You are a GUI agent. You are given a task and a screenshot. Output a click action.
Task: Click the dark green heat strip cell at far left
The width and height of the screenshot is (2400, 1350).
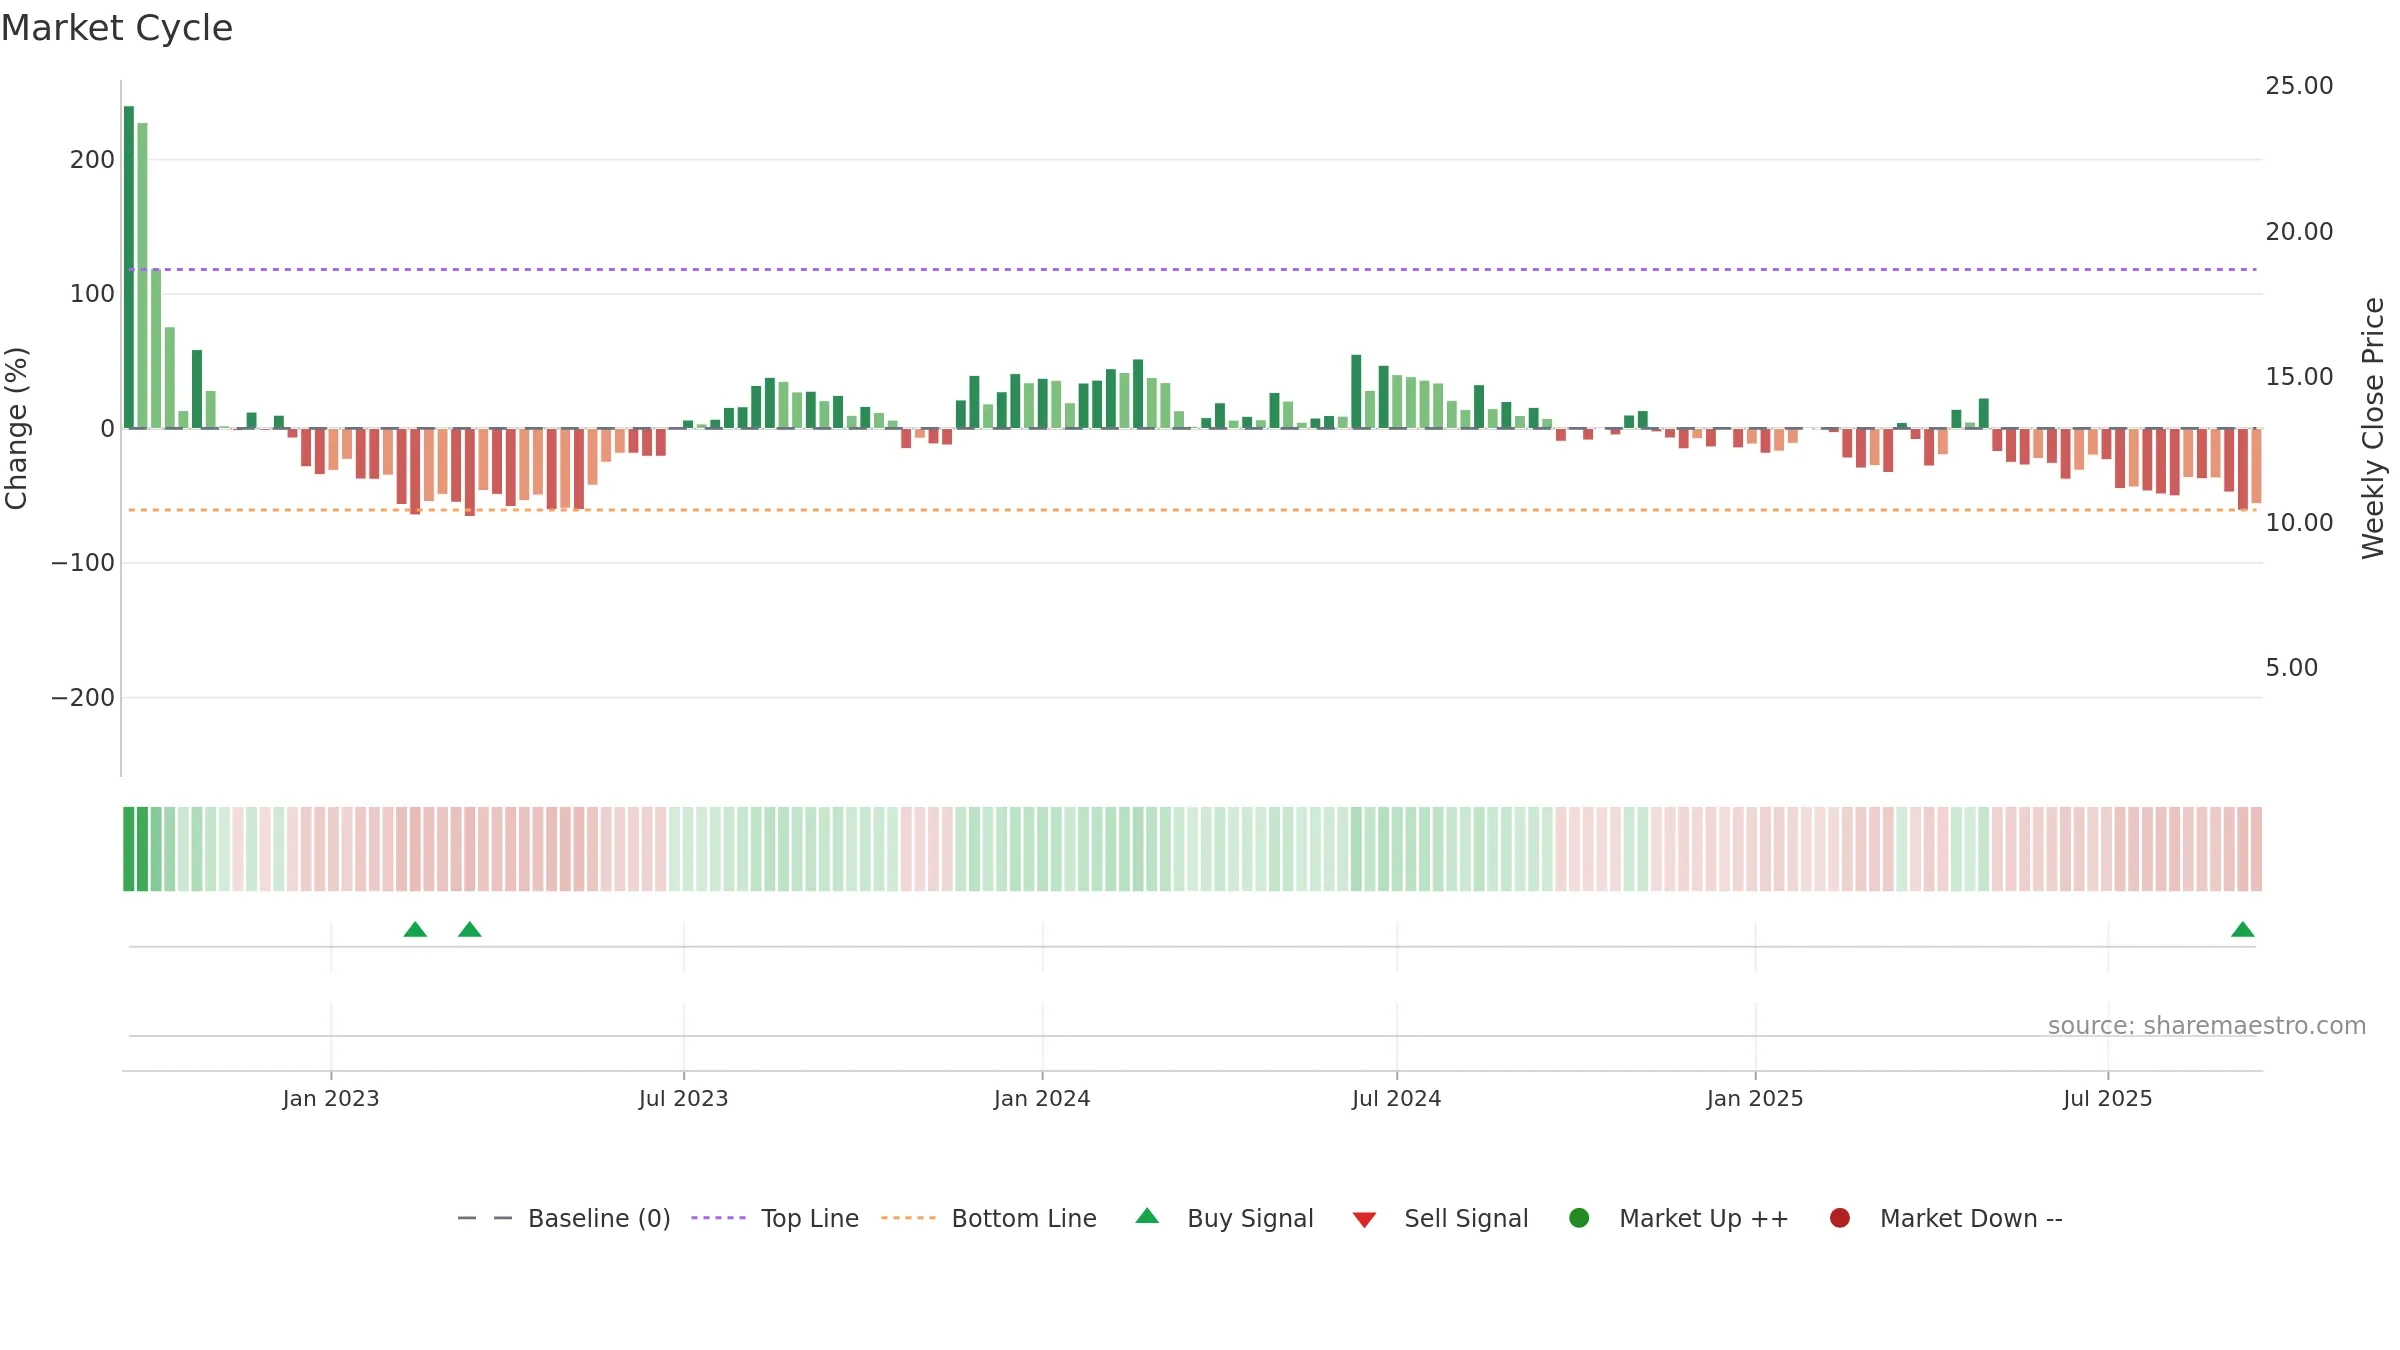point(129,849)
